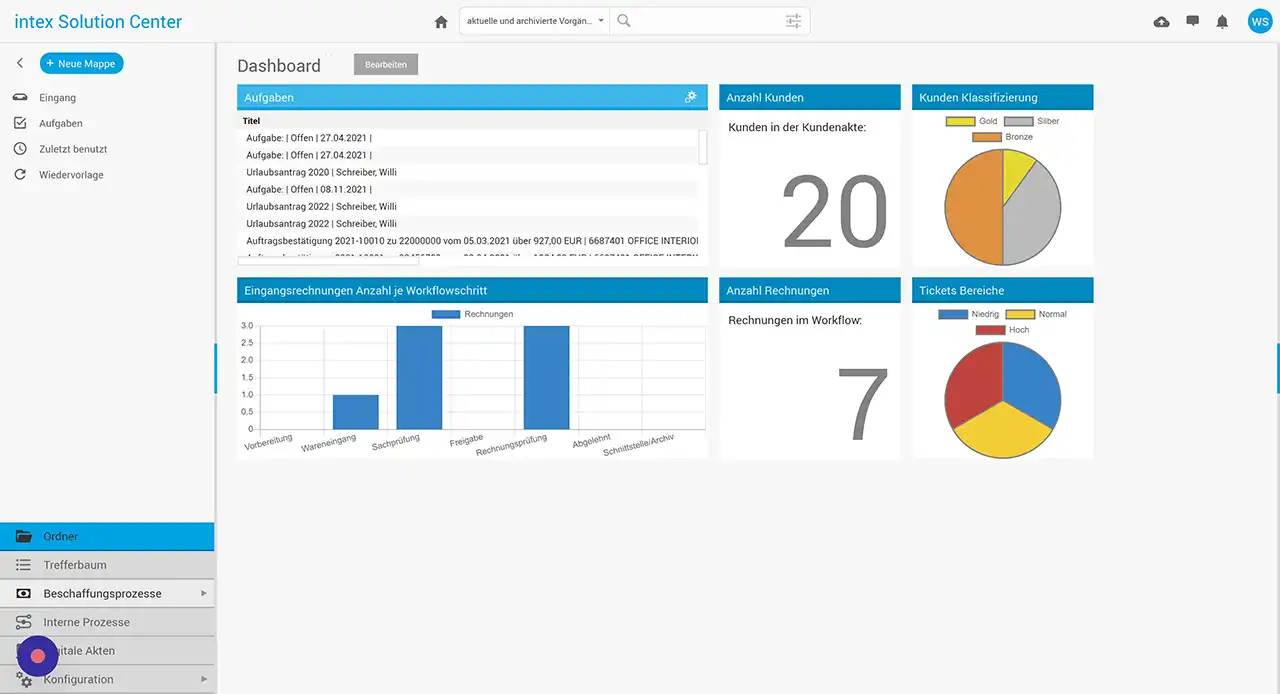Go to the home dashboard icon
This screenshot has width=1280, height=694.
tap(441, 22)
